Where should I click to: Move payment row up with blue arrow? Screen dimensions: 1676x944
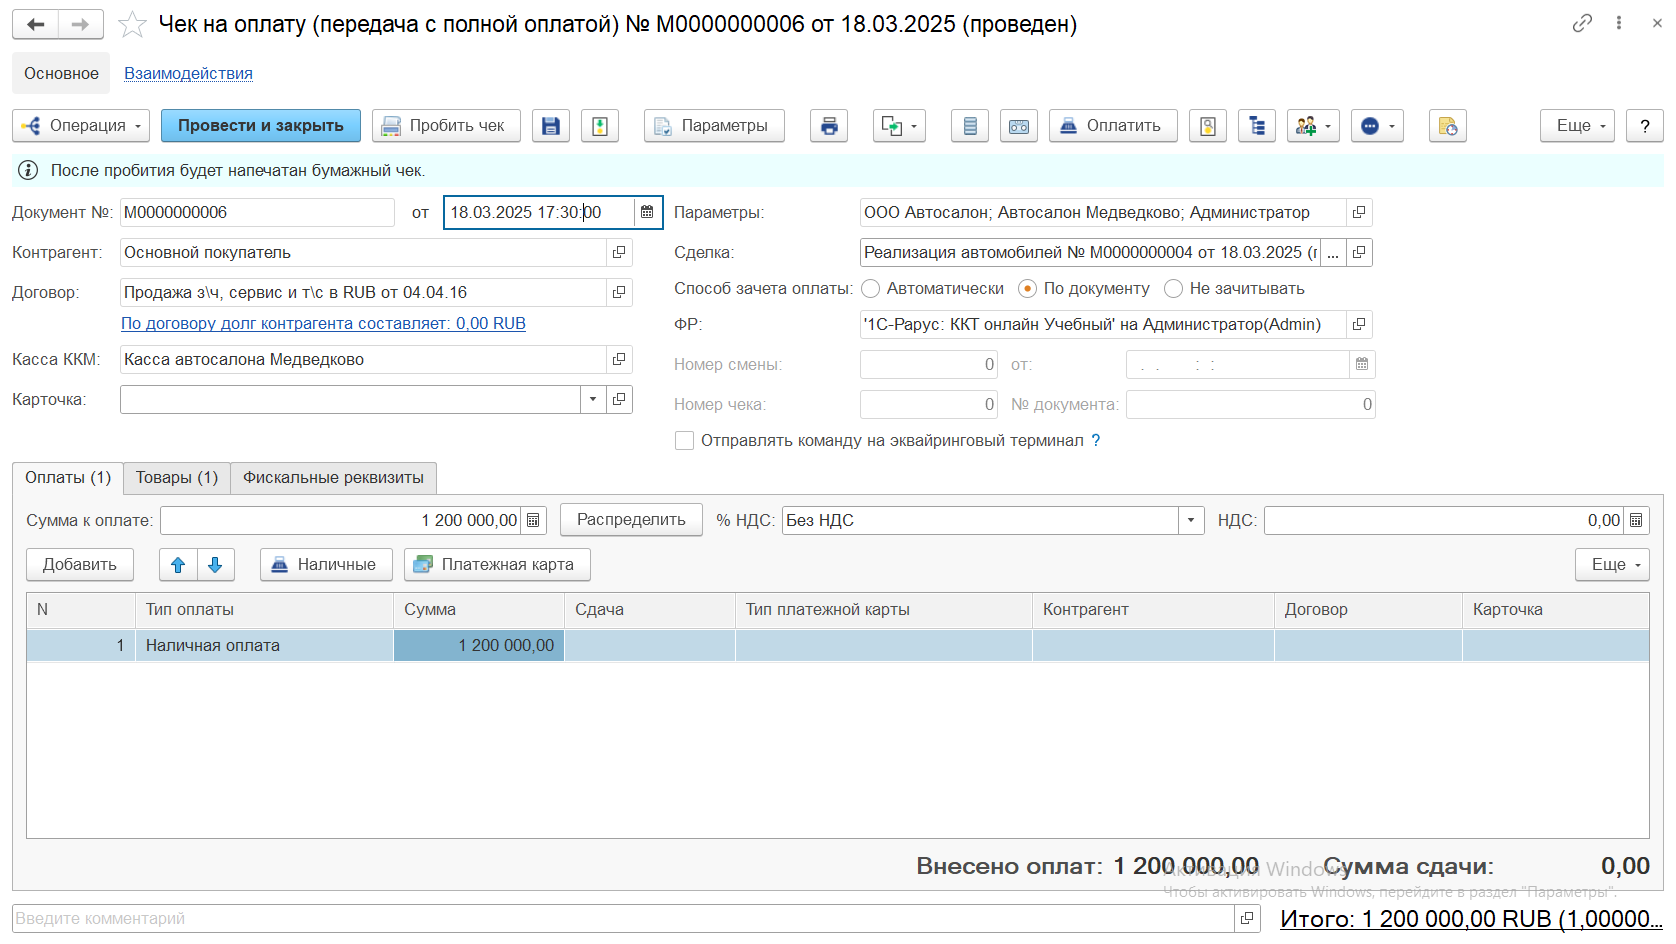click(x=178, y=565)
